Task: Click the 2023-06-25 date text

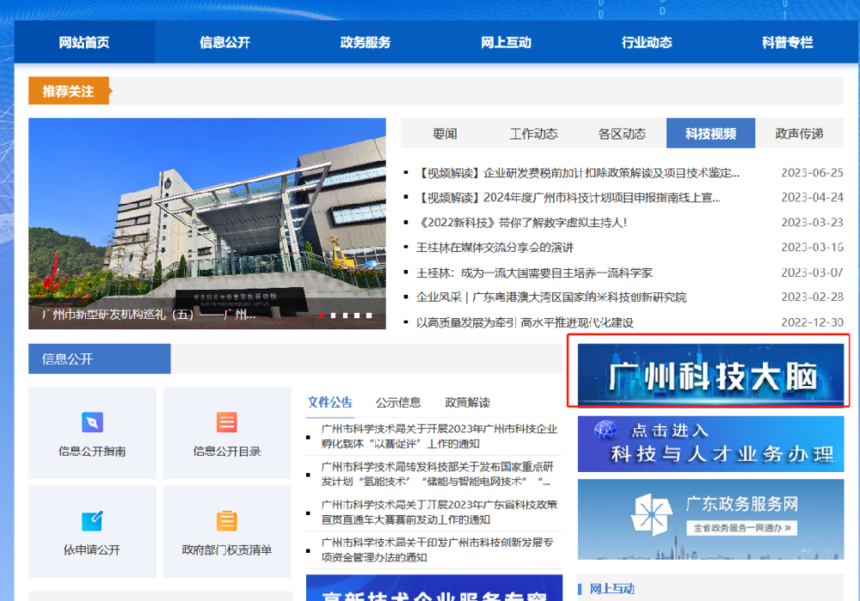Action: point(812,173)
